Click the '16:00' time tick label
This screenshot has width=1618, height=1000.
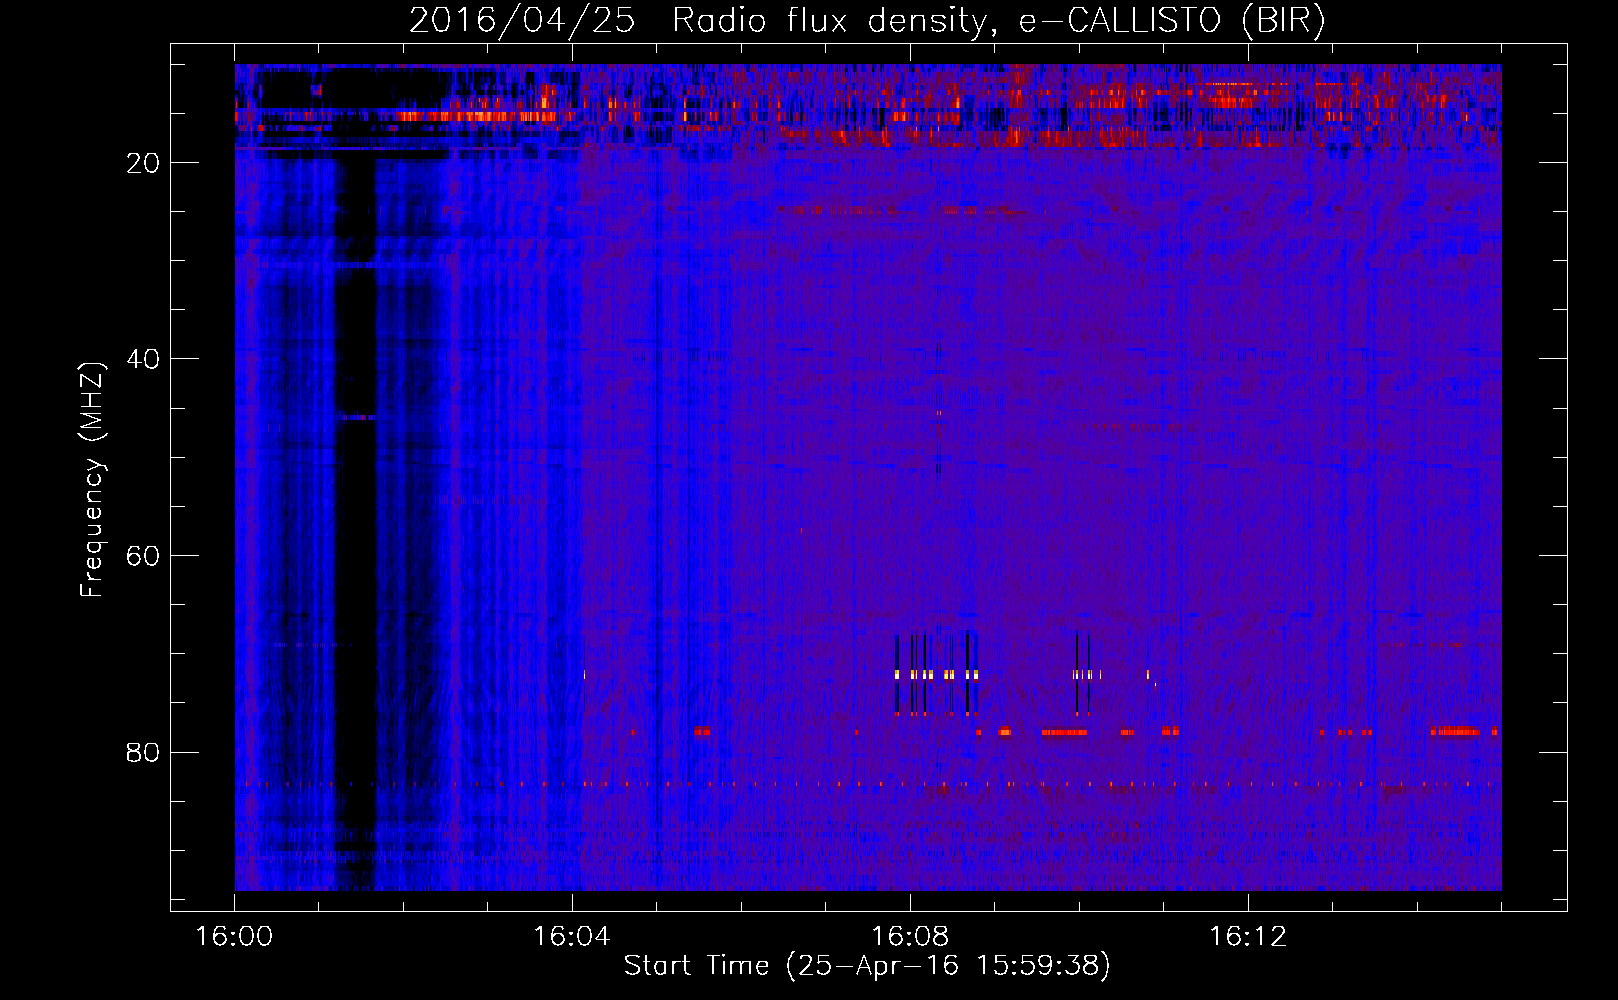(x=234, y=937)
